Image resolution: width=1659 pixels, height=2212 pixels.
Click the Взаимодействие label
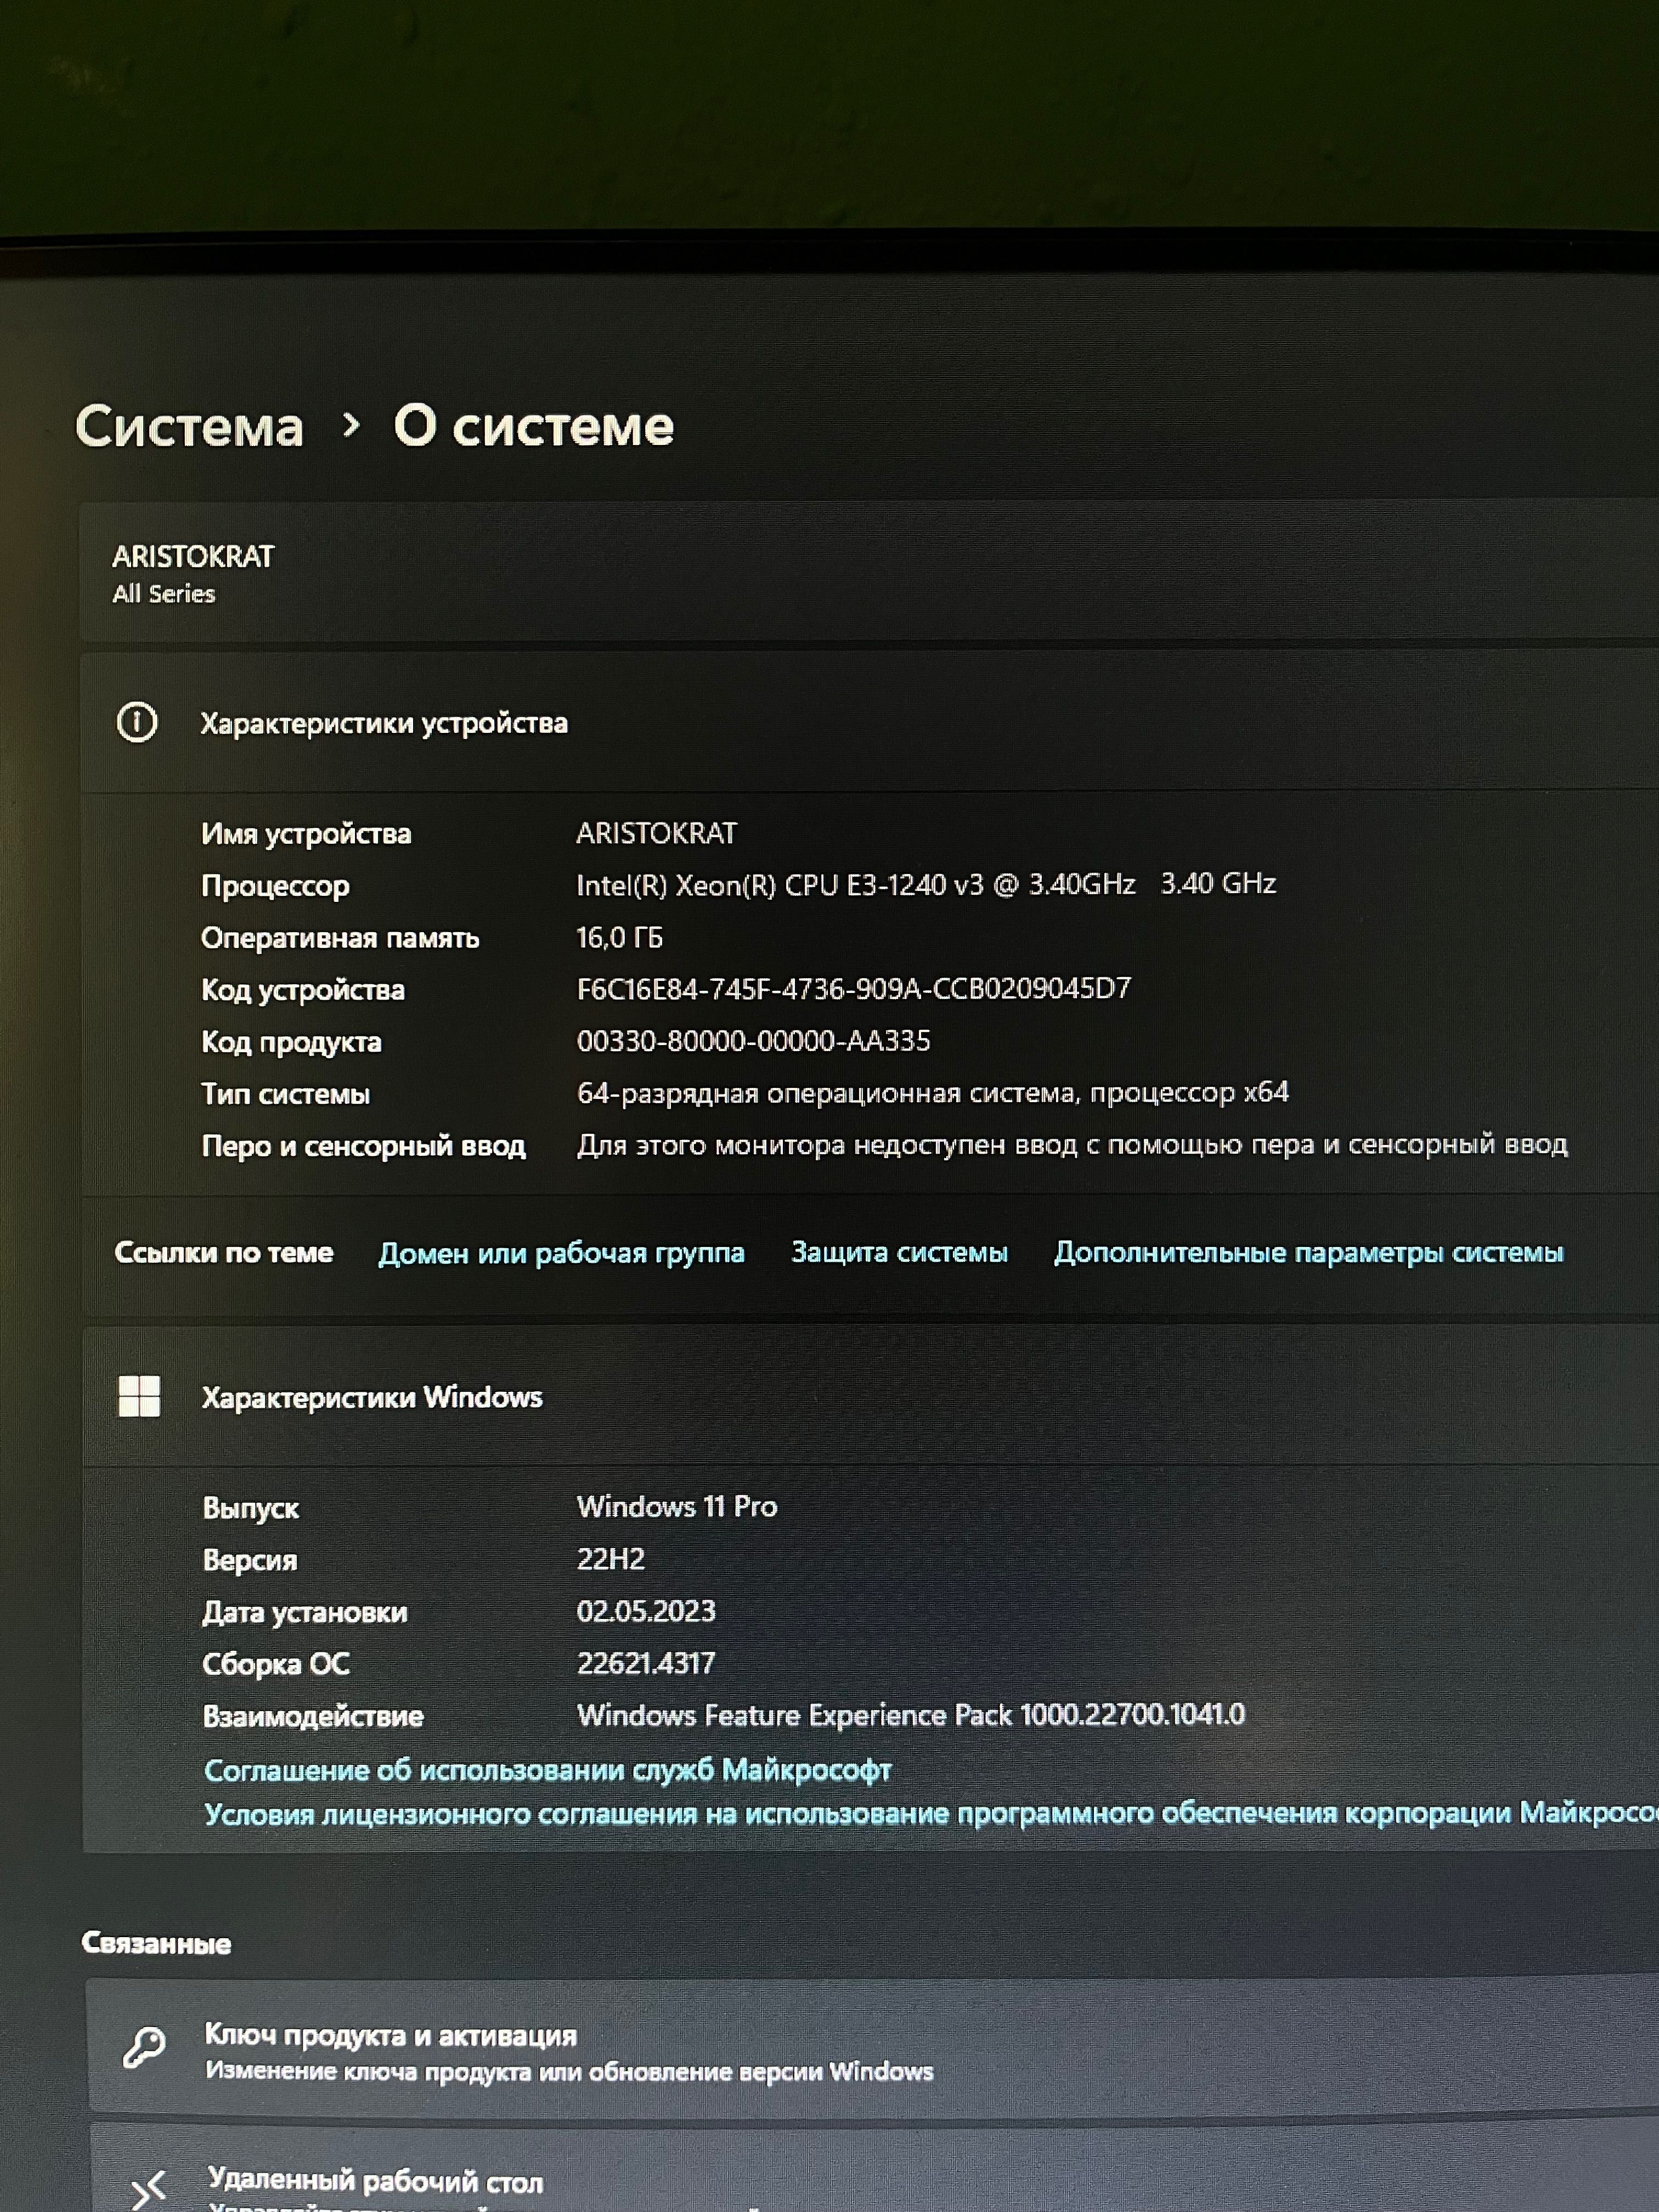(313, 1716)
